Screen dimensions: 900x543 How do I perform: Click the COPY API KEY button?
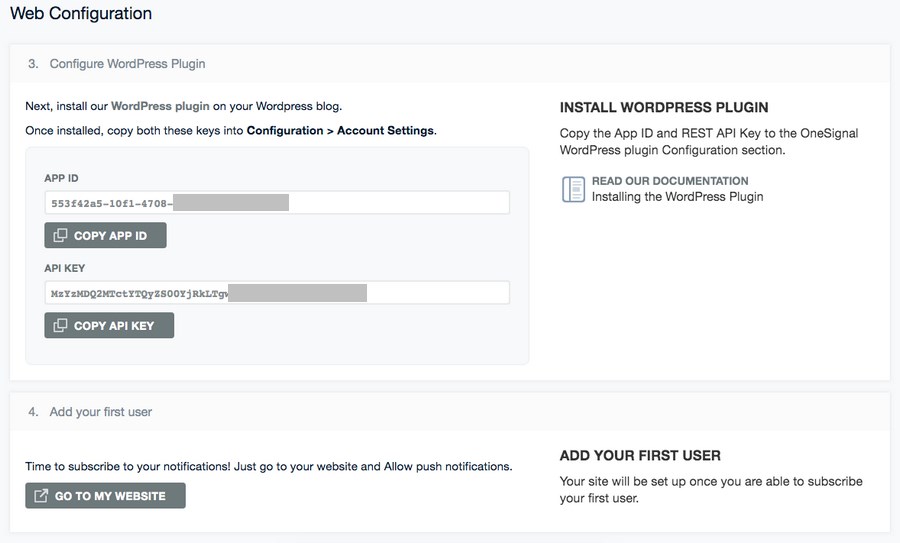coord(109,325)
